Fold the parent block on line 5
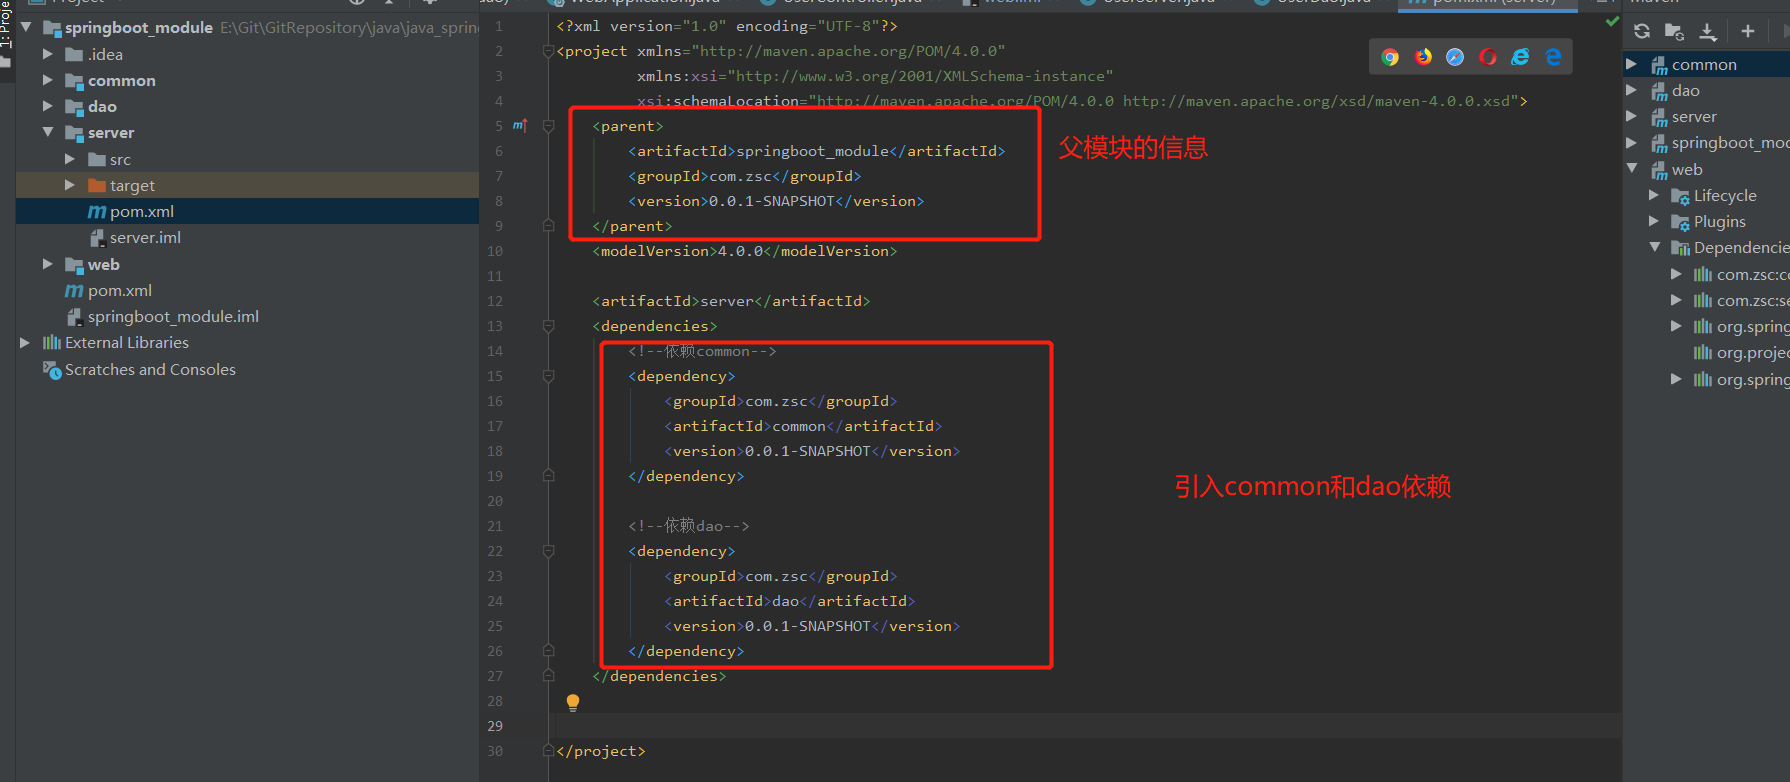 (x=548, y=126)
